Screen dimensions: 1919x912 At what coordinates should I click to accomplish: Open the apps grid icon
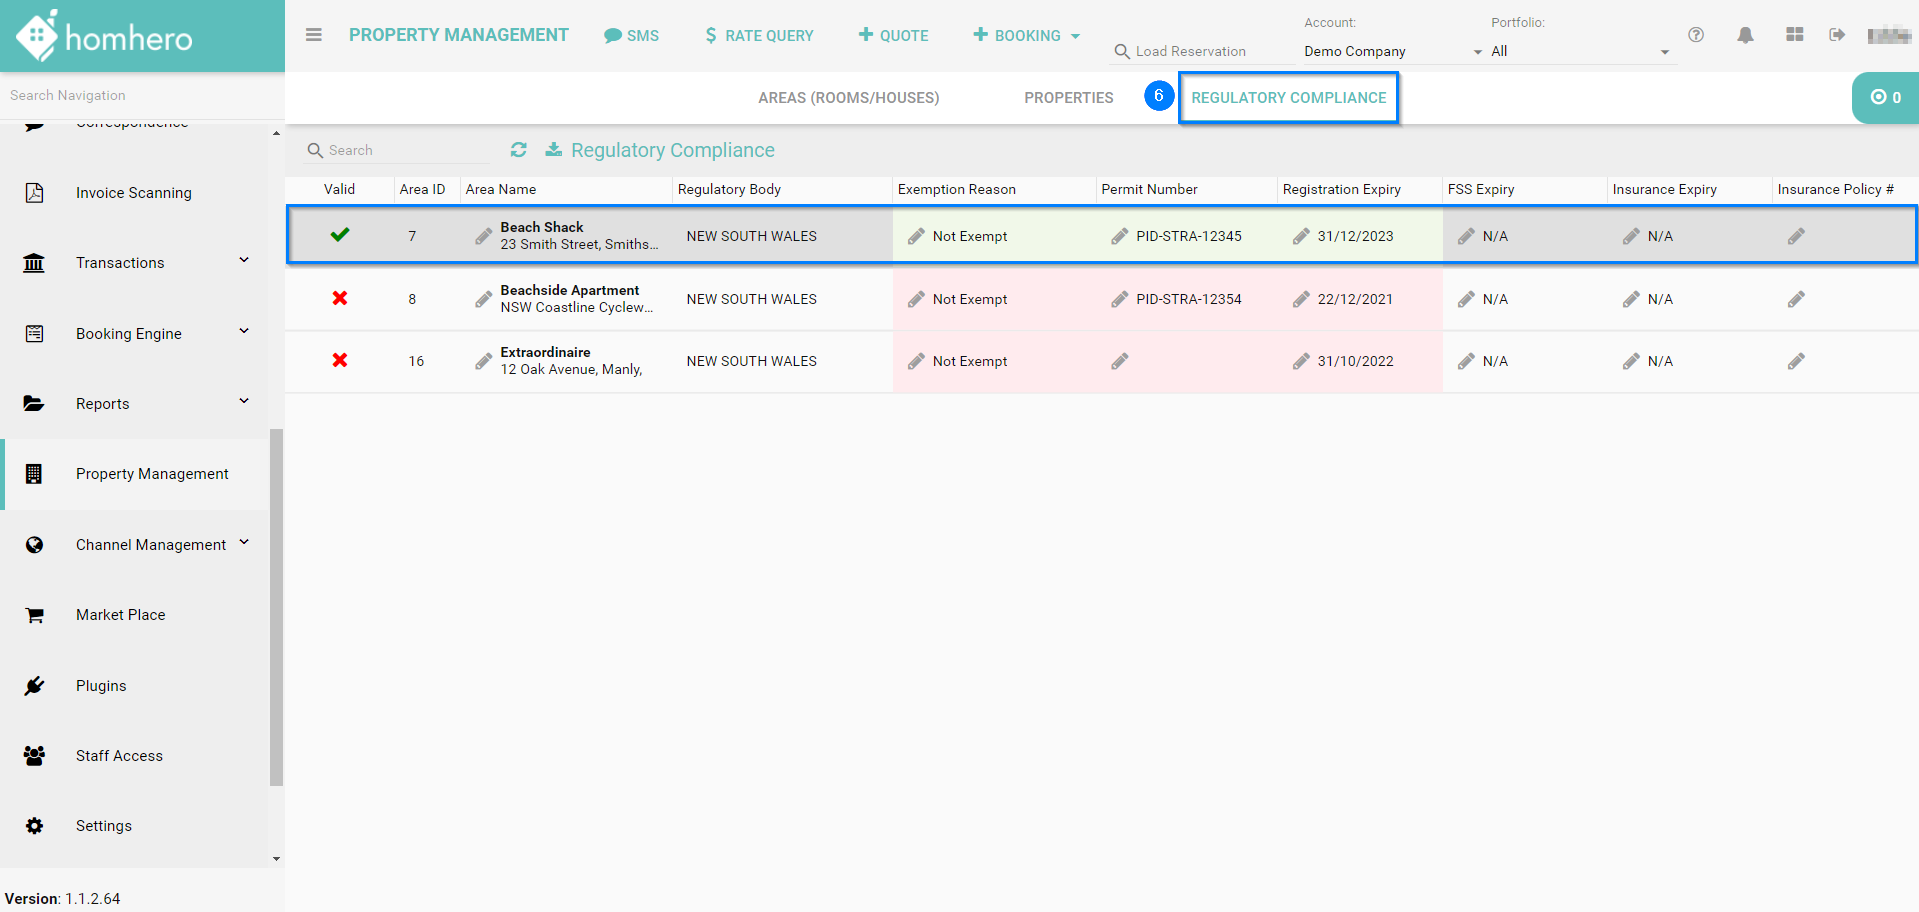point(1795,35)
